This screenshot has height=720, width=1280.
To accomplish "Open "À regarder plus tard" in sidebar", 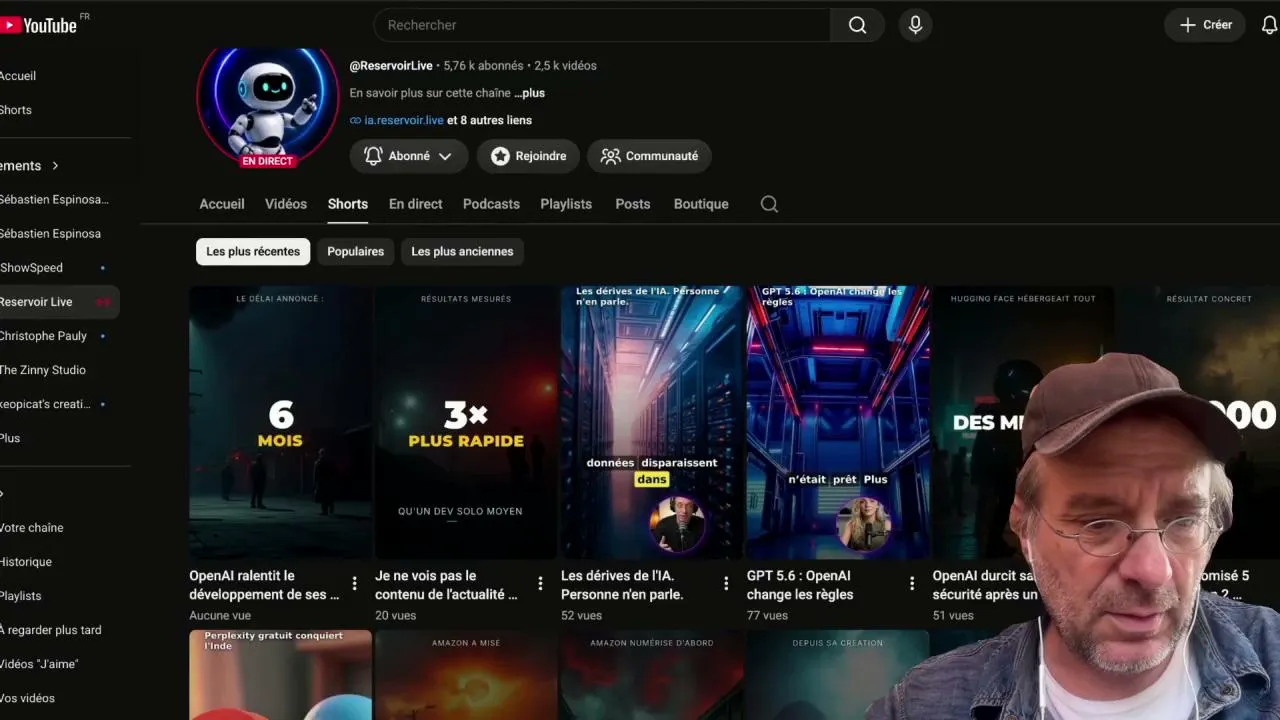I will (x=50, y=630).
